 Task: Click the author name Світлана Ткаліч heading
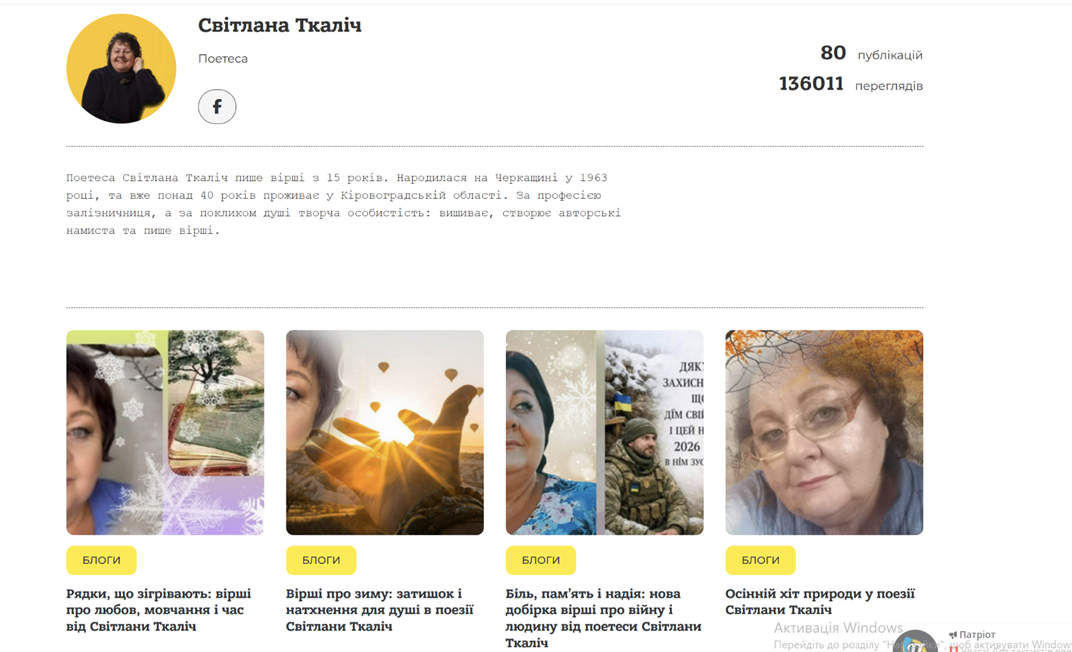click(280, 25)
